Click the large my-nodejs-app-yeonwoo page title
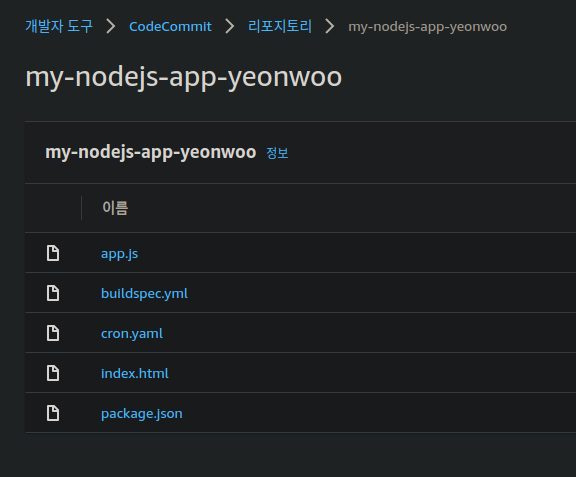 (x=183, y=78)
